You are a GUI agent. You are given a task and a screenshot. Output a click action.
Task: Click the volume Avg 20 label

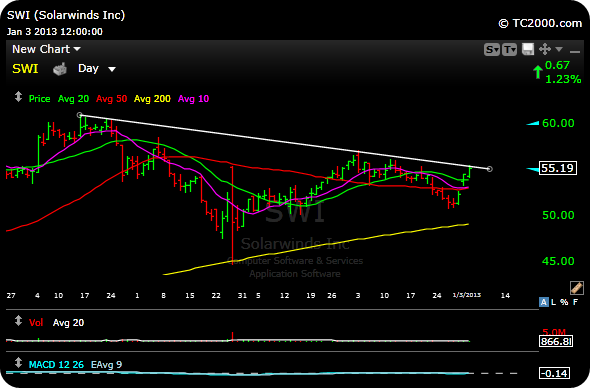pyautogui.click(x=68, y=323)
